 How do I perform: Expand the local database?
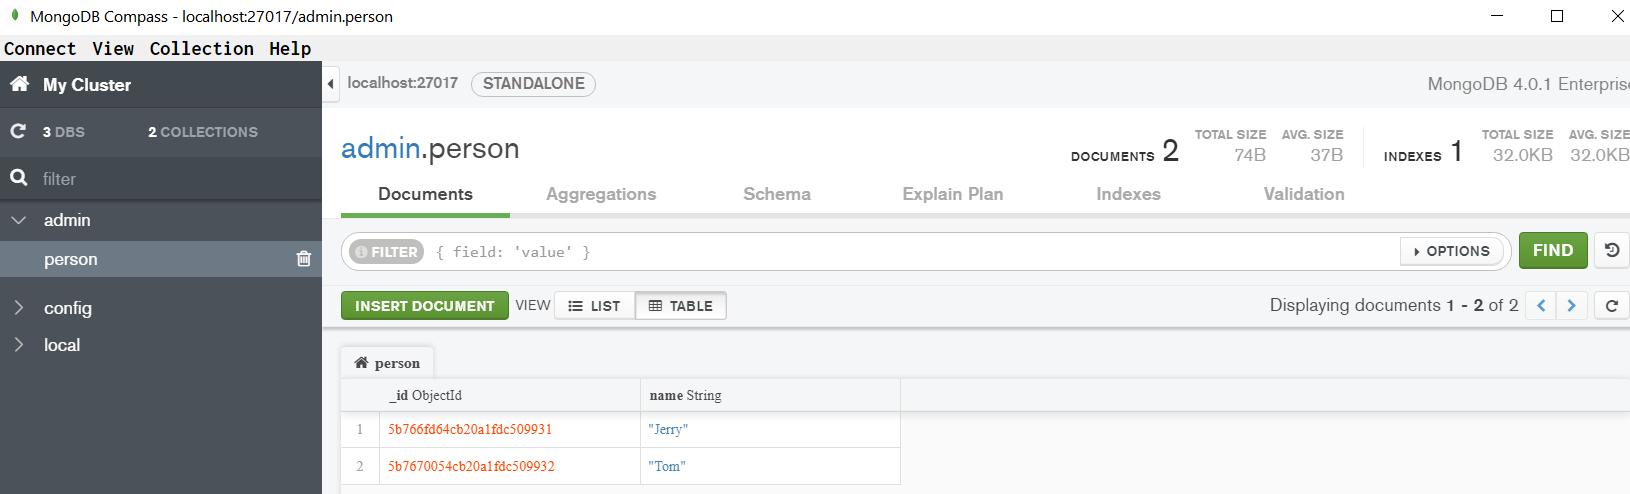tap(19, 345)
